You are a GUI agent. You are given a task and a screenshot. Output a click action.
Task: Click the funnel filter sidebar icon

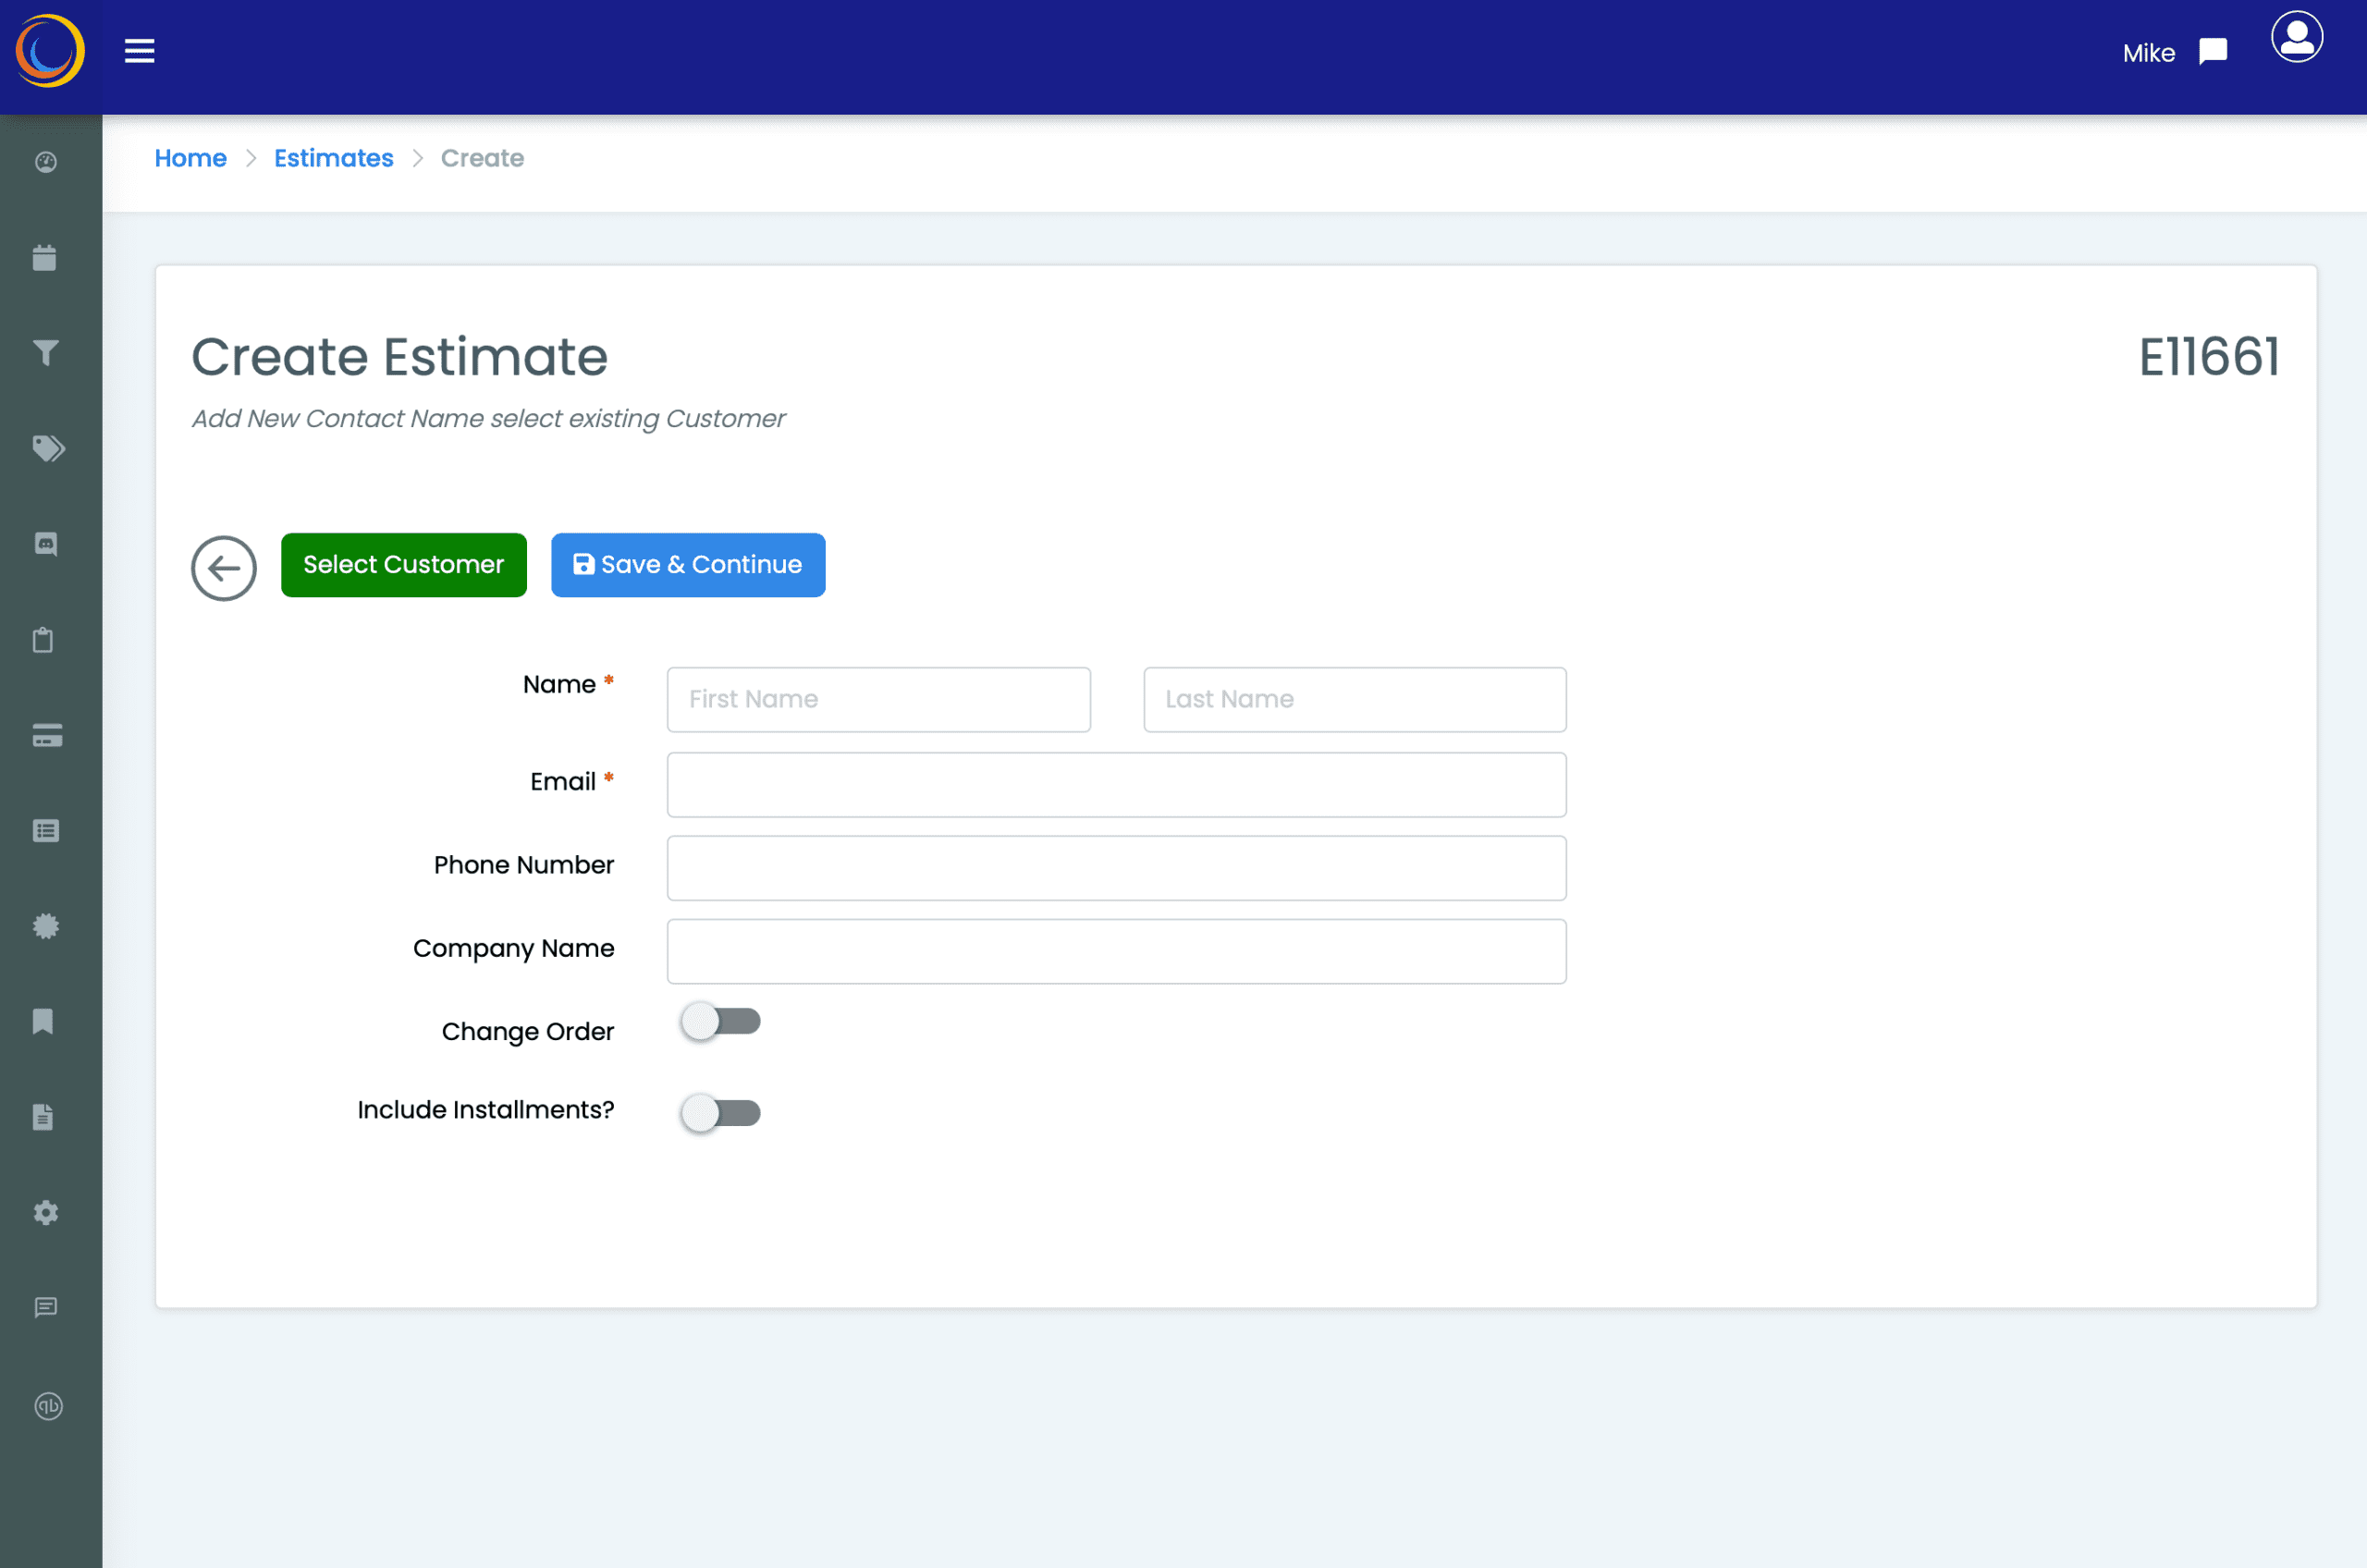click(x=46, y=353)
